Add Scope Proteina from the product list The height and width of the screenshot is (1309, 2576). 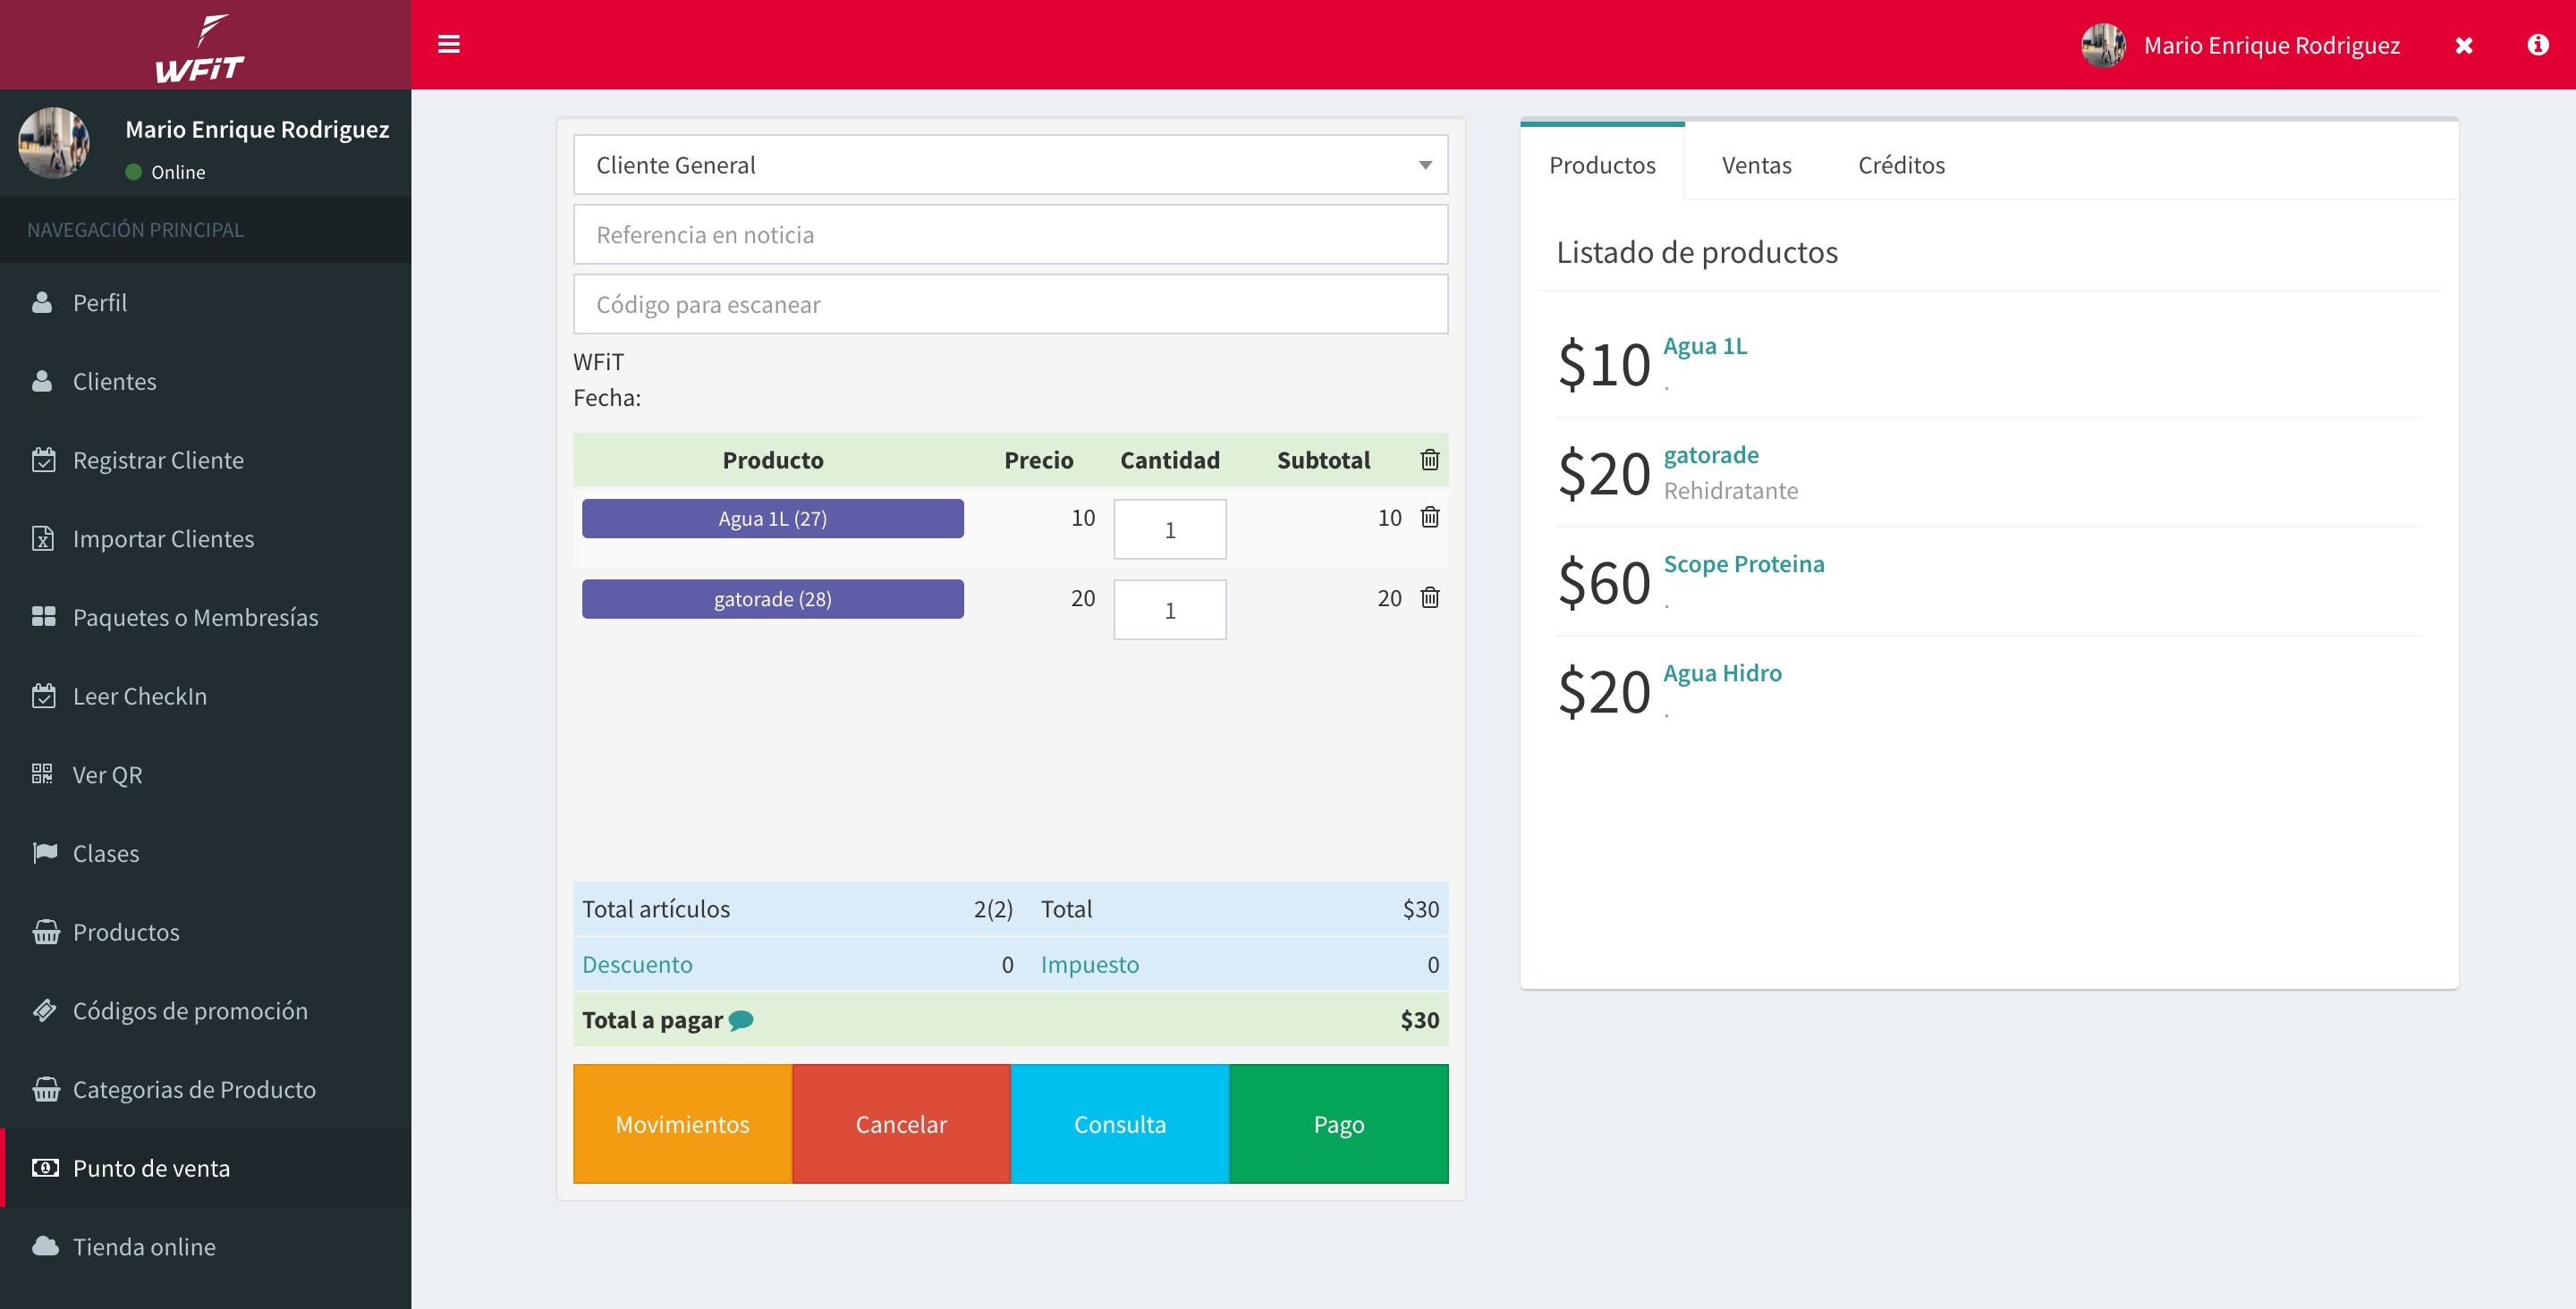(x=1743, y=564)
